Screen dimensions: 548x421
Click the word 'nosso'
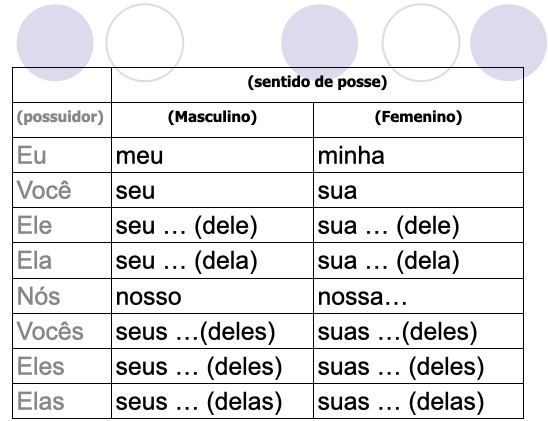[149, 297]
